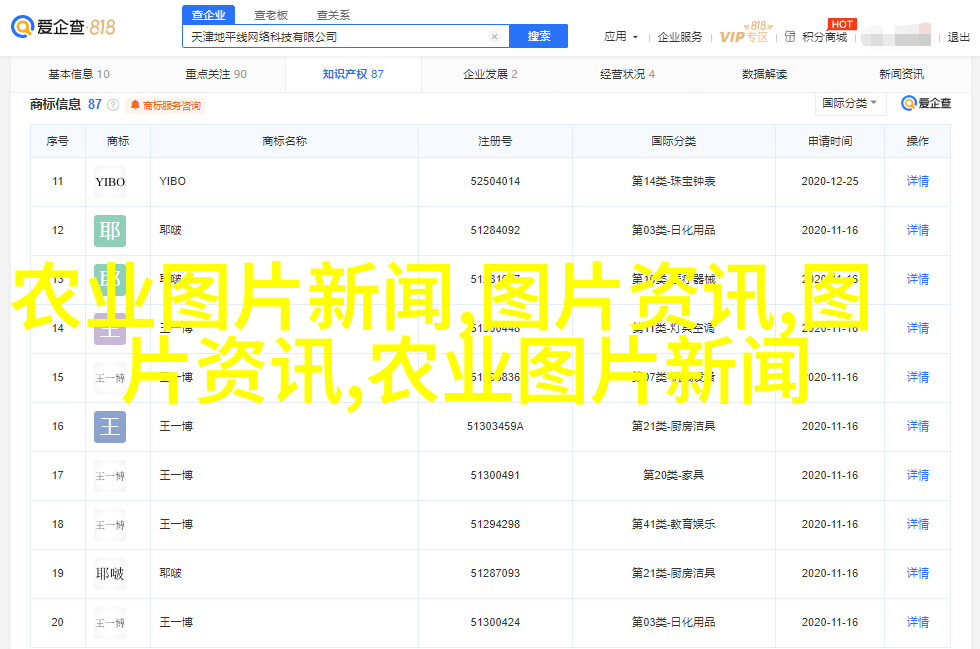The image size is (980, 649).
Task: Click the registration number 51303459A
Action: [x=495, y=426]
